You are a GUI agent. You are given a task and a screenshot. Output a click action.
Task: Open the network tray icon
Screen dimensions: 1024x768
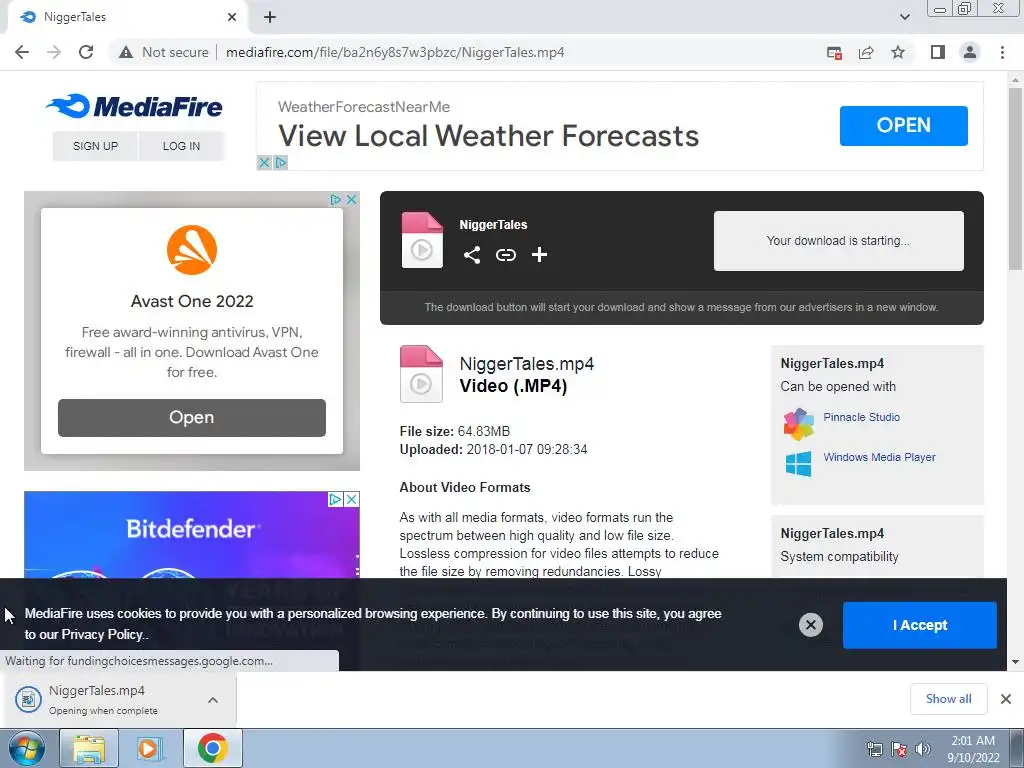click(x=875, y=749)
